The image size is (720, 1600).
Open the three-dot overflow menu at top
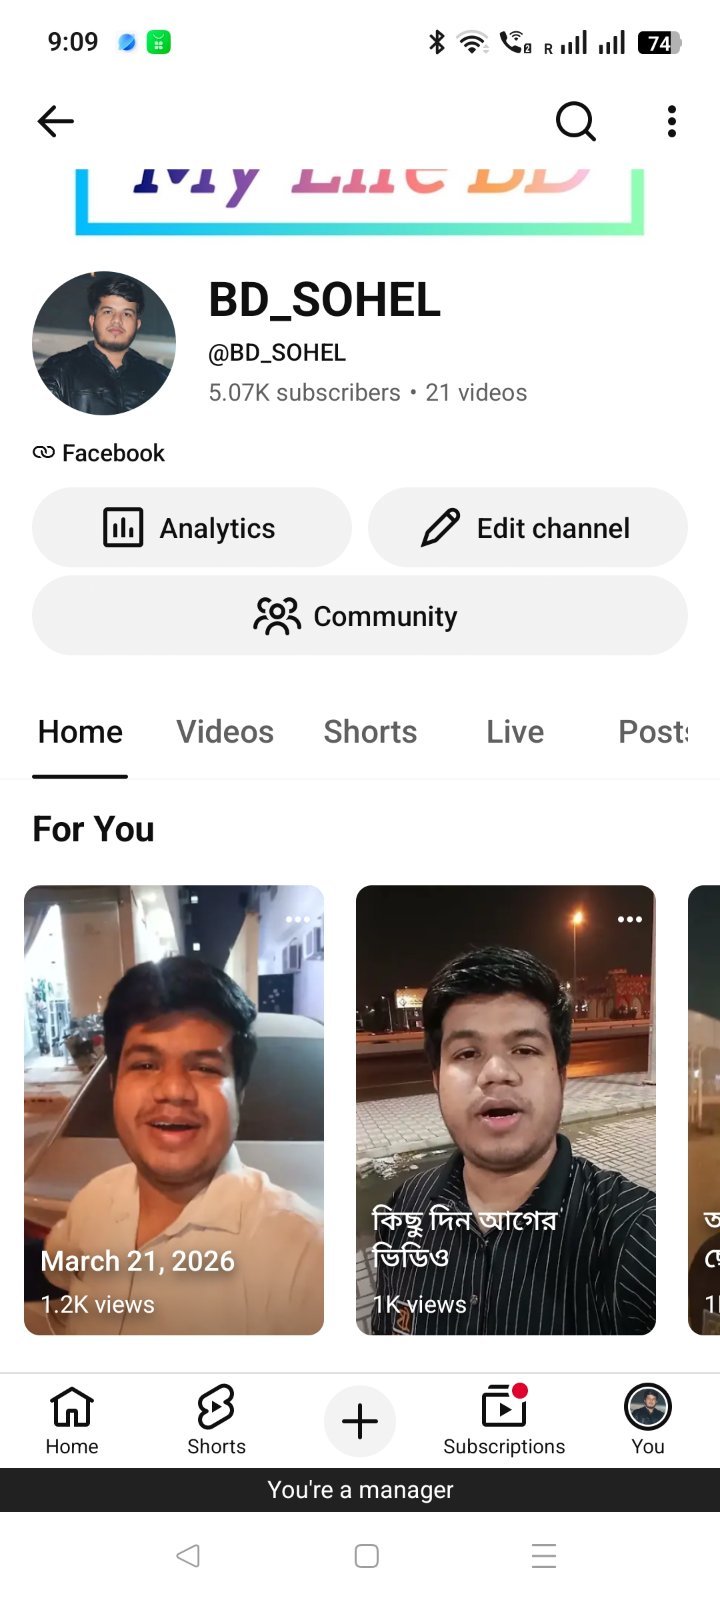pyautogui.click(x=672, y=121)
